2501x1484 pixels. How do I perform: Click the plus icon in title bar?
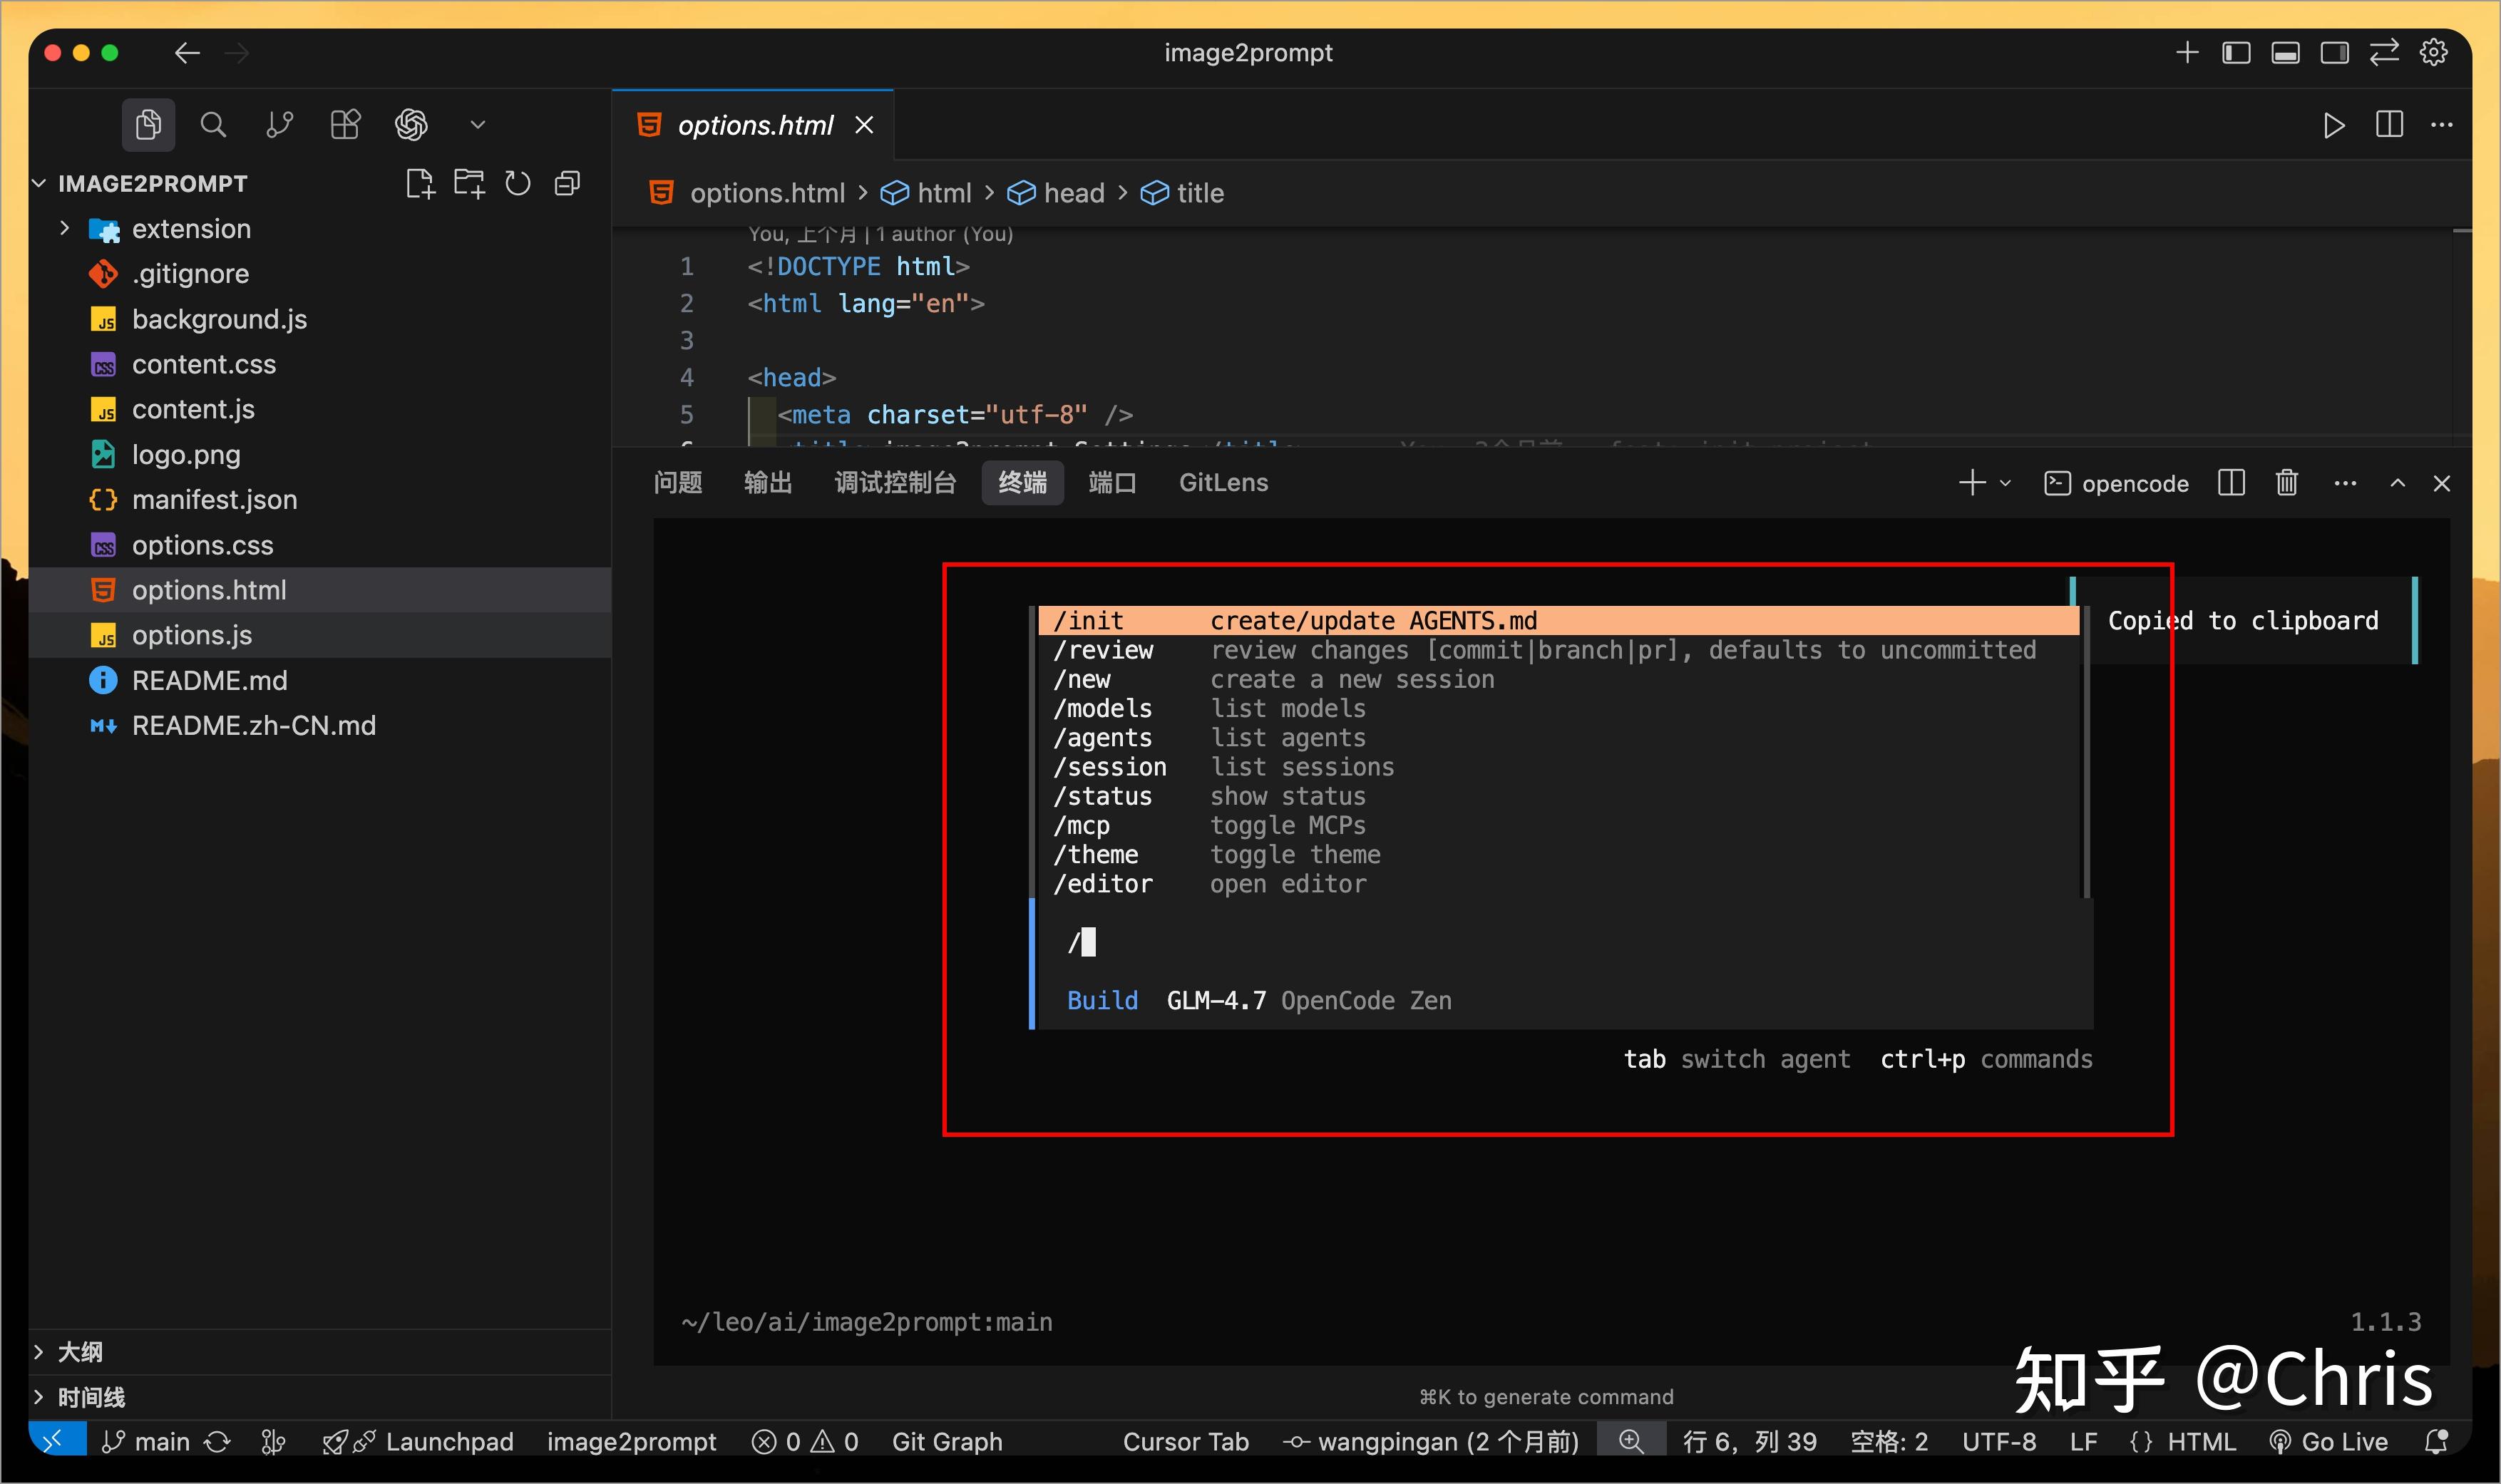2187,53
